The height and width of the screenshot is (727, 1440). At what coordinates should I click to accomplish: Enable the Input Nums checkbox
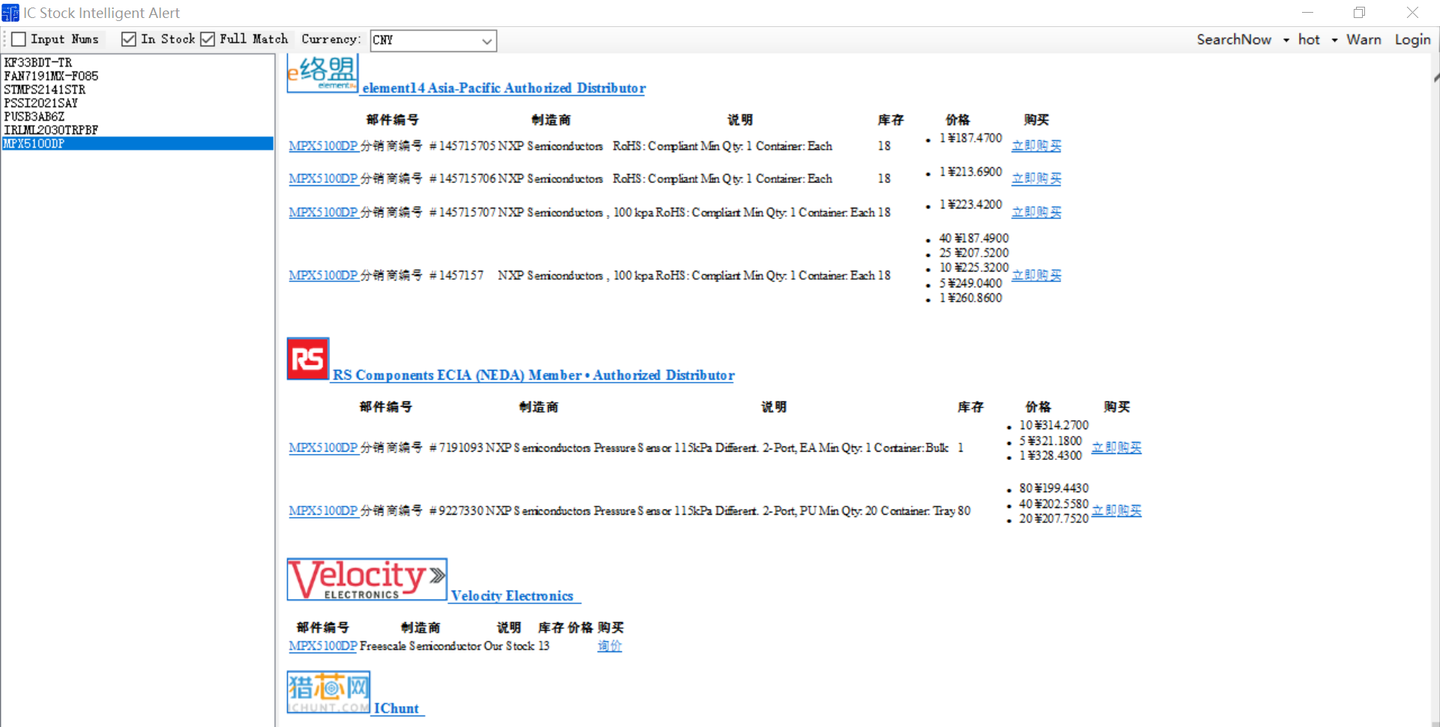click(x=17, y=38)
